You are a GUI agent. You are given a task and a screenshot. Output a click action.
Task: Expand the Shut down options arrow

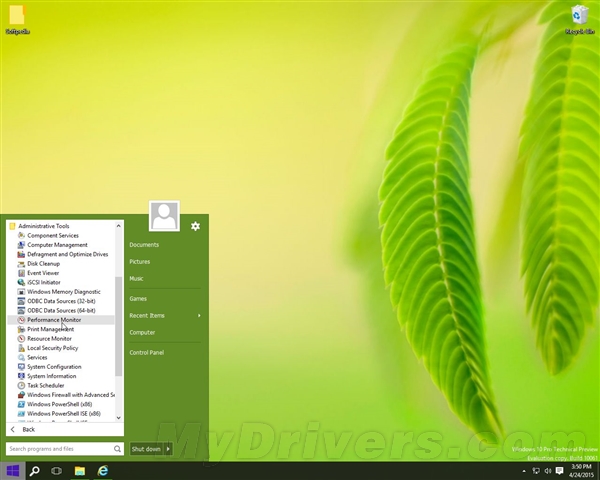point(168,449)
